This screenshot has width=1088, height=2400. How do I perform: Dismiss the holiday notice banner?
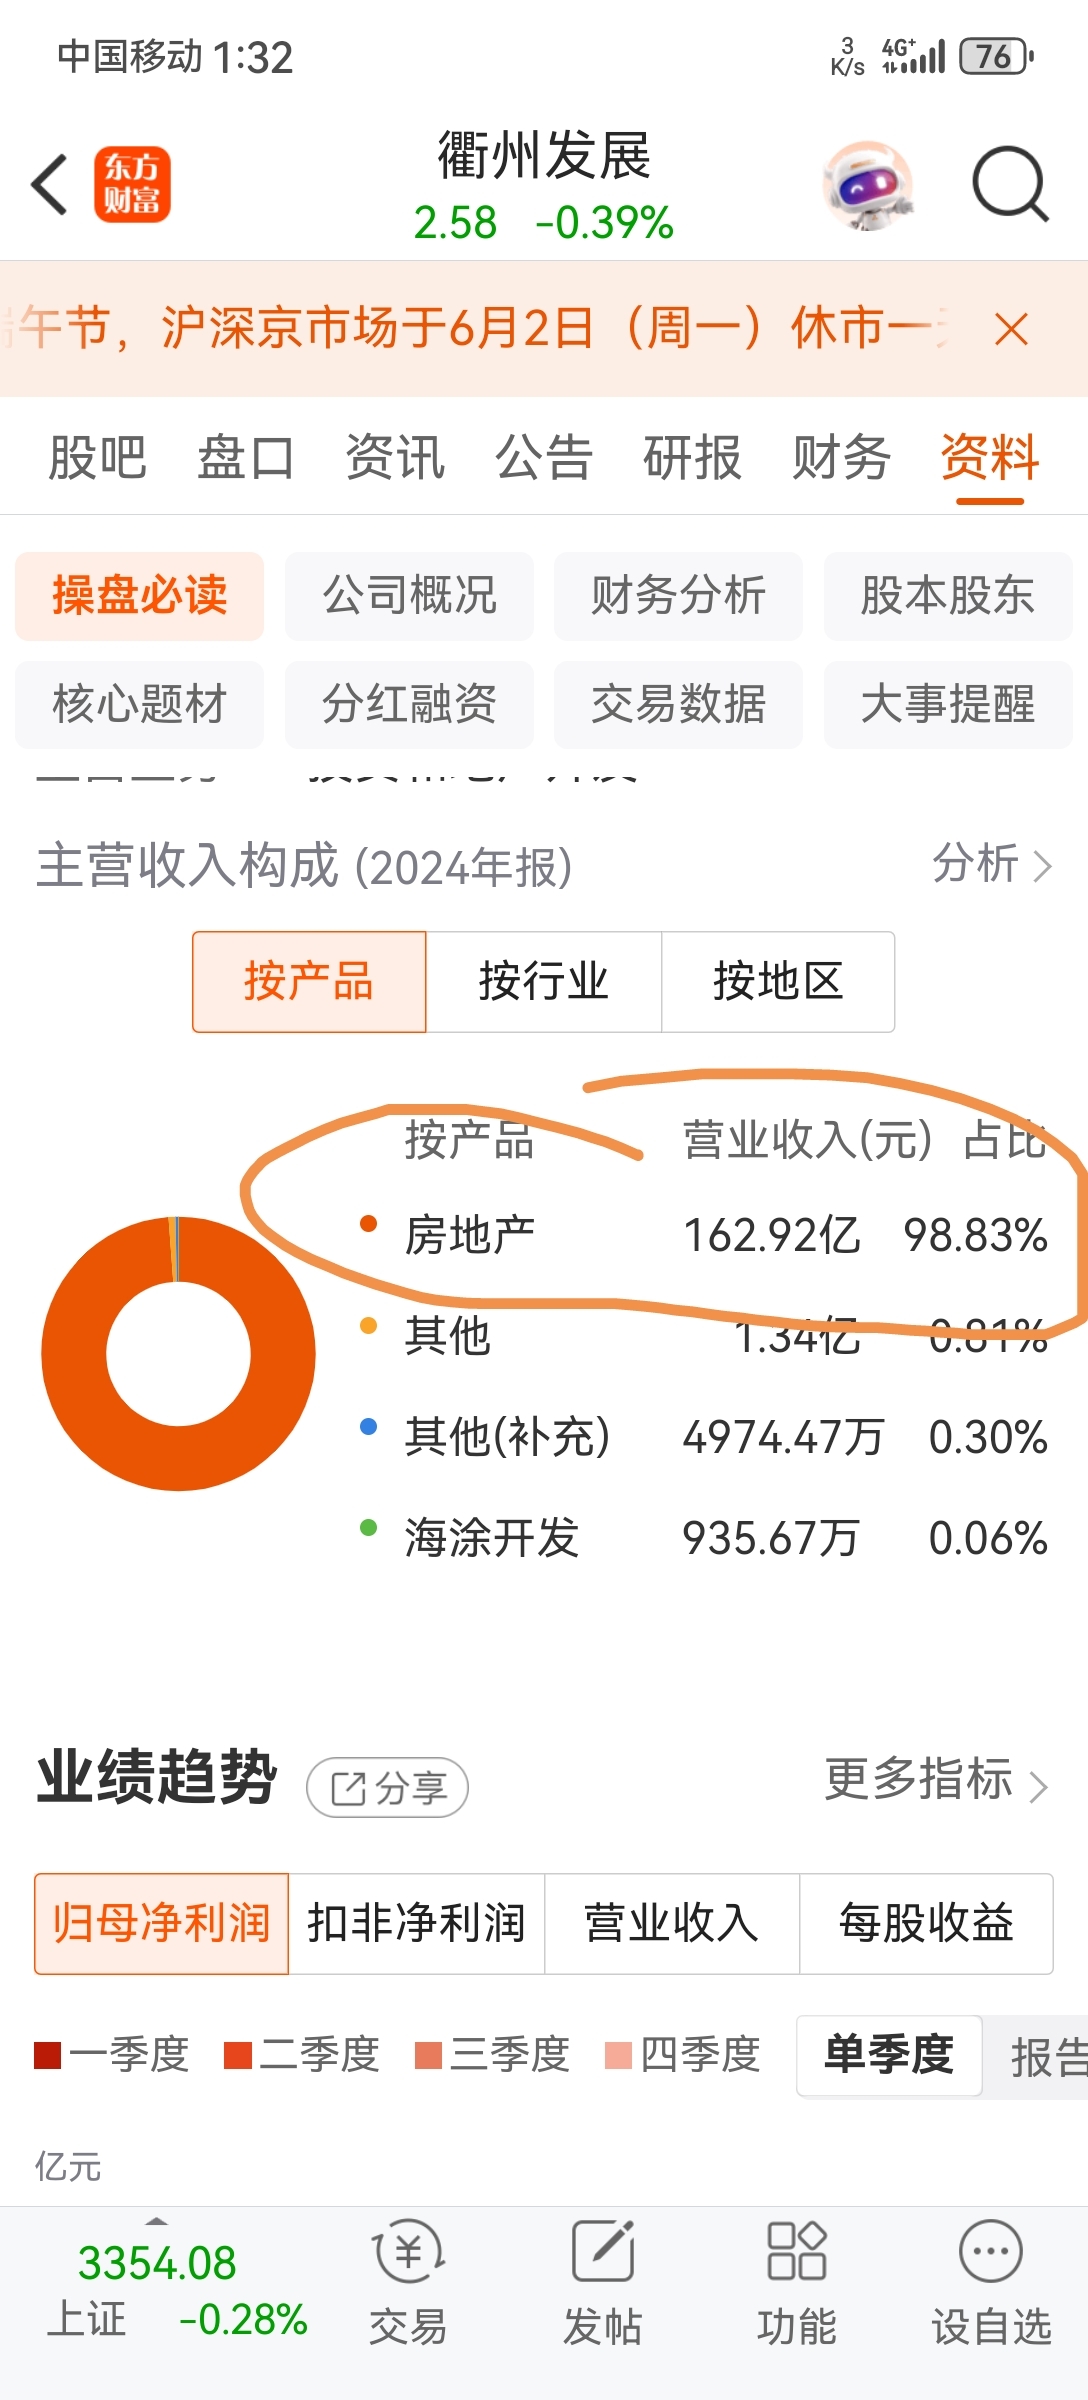1011,329
